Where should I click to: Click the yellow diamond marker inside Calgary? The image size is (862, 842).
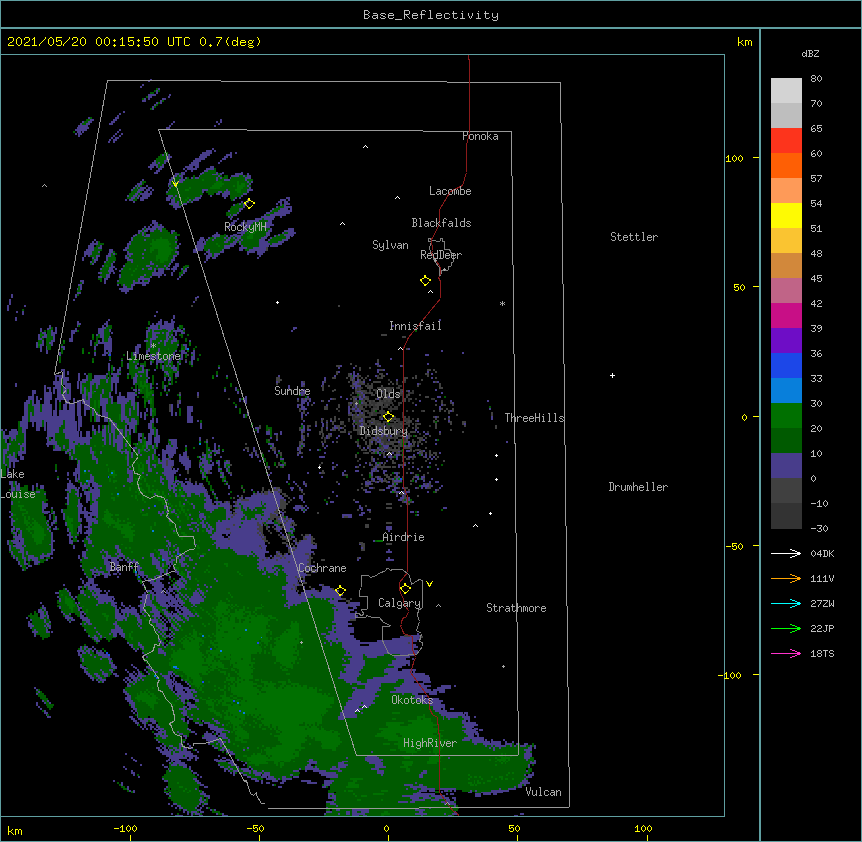(x=405, y=589)
